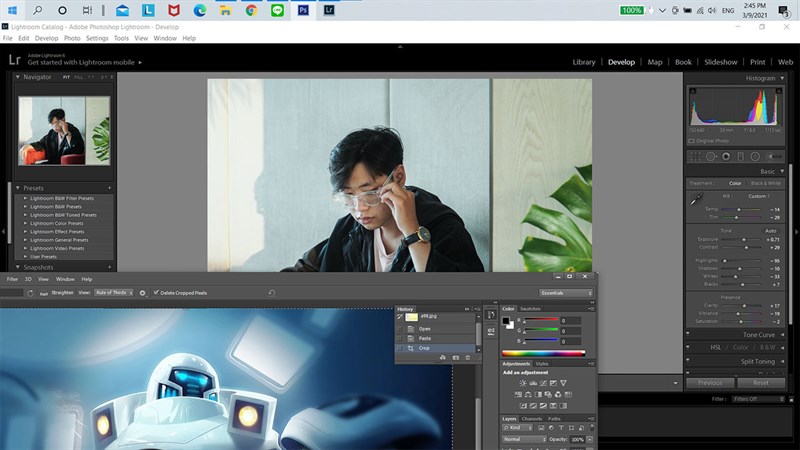The width and height of the screenshot is (800, 450).
Task: Add Exposure adjustment in Photoshop
Action: [553, 383]
